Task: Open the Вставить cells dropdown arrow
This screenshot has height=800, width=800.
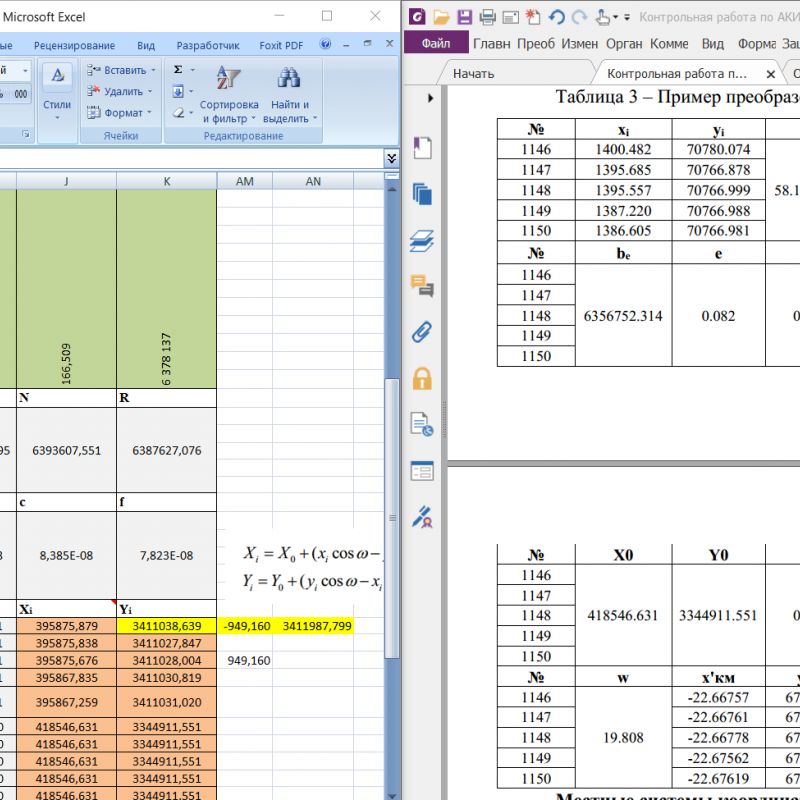Action: 153,70
